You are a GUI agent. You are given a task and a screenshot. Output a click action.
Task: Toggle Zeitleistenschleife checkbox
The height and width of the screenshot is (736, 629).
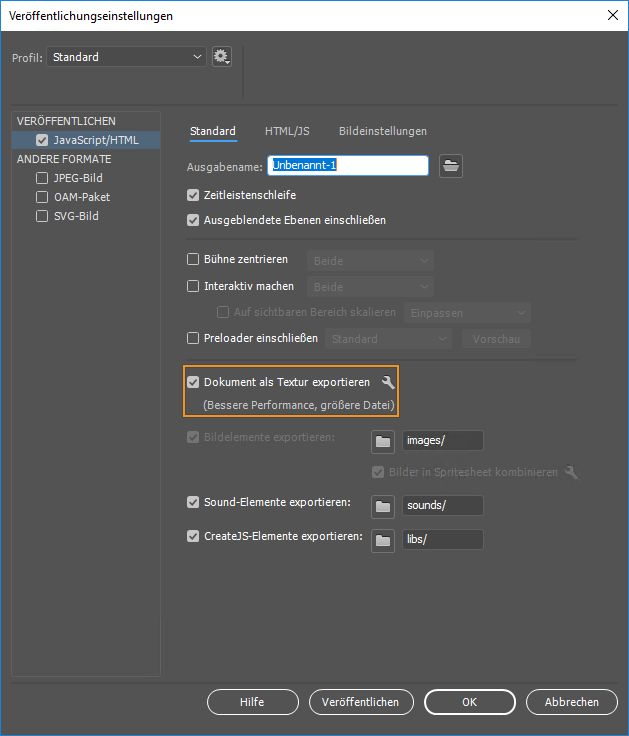(x=193, y=195)
